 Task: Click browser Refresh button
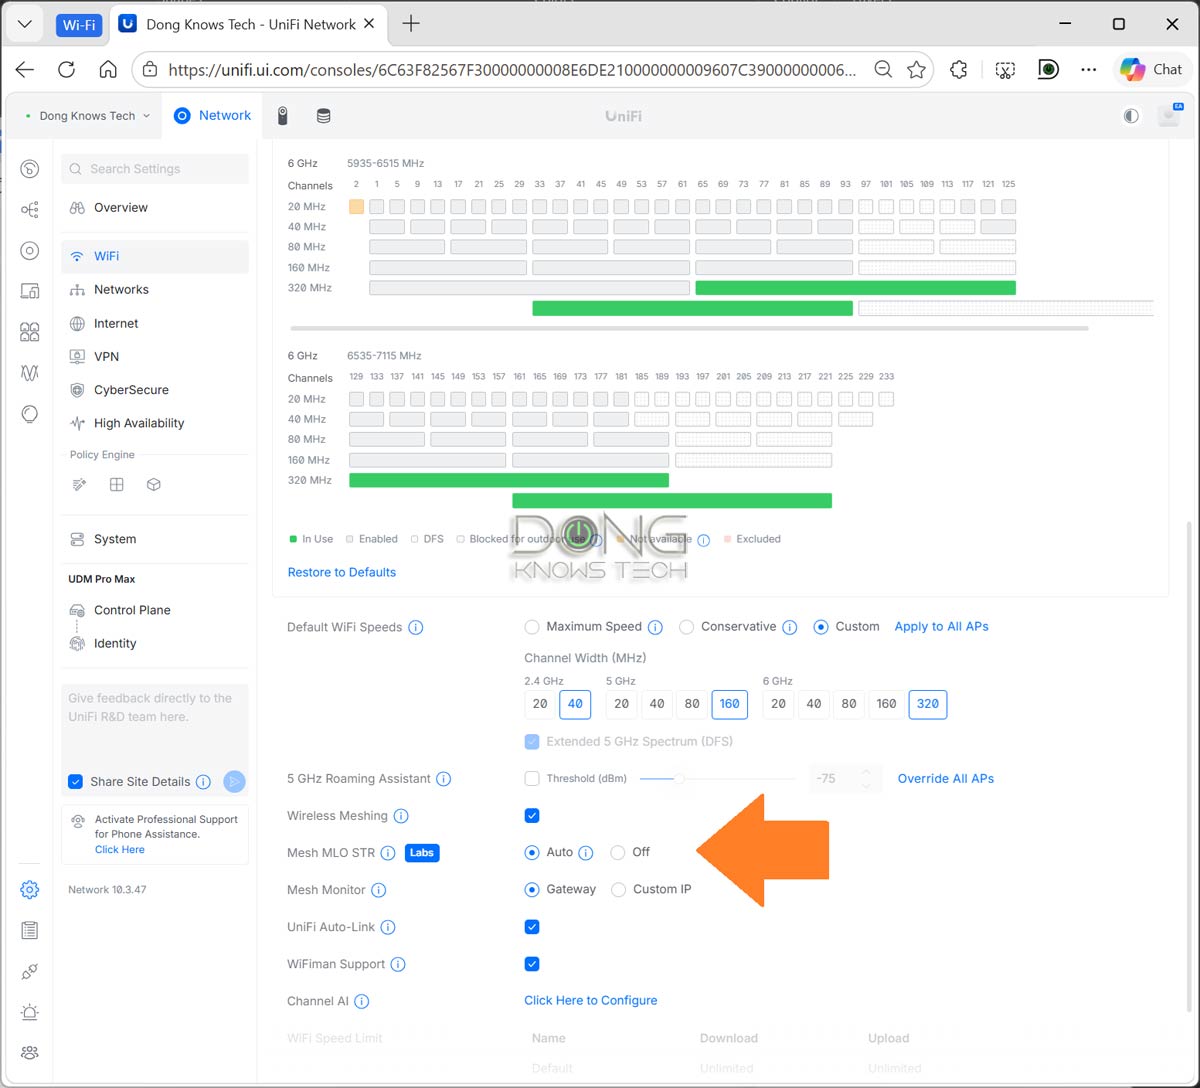(x=66, y=69)
